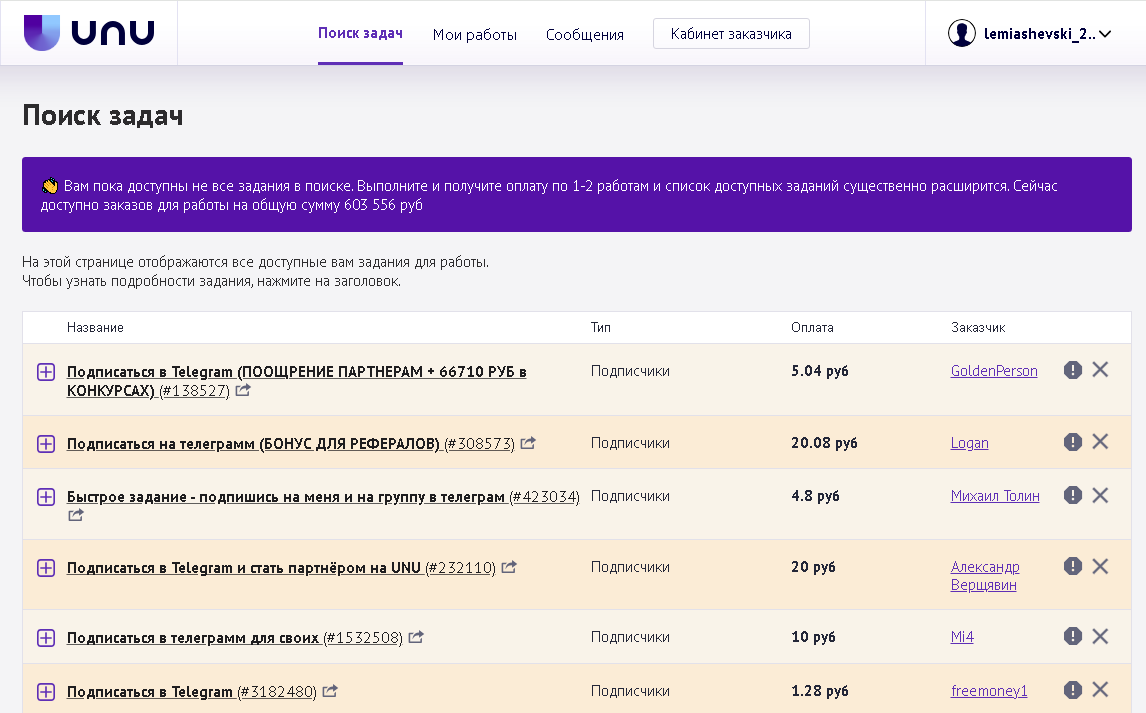1146x713 pixels.
Task: Open Кабинет заказчика button
Action: pyautogui.click(x=731, y=34)
